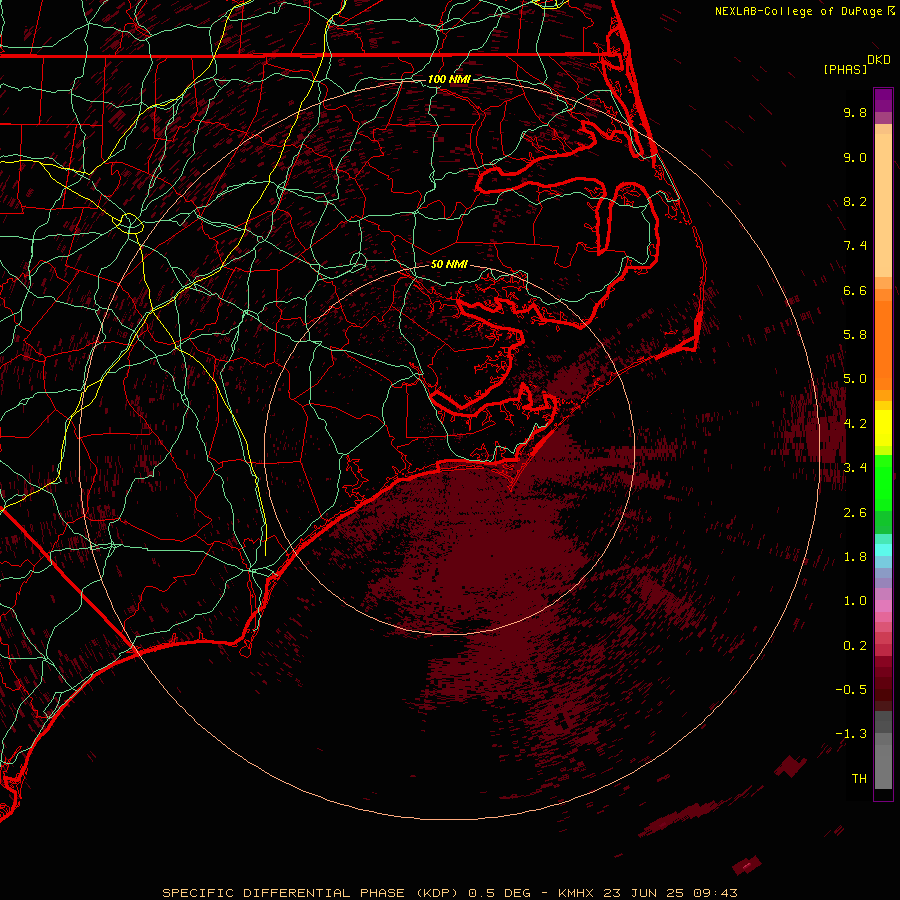Select the 3.4 legend value
900x900 pixels.
coord(855,468)
